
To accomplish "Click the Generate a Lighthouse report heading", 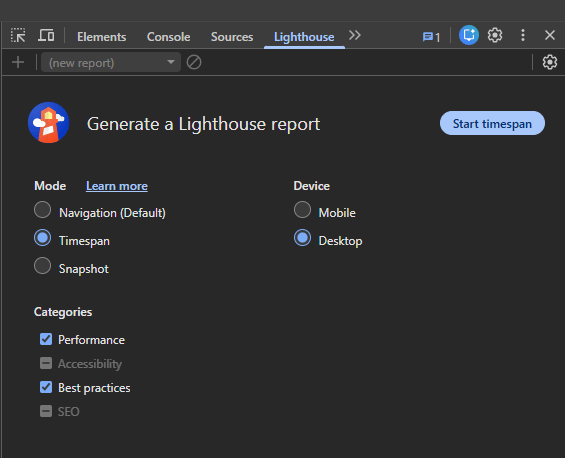I will [x=204, y=124].
